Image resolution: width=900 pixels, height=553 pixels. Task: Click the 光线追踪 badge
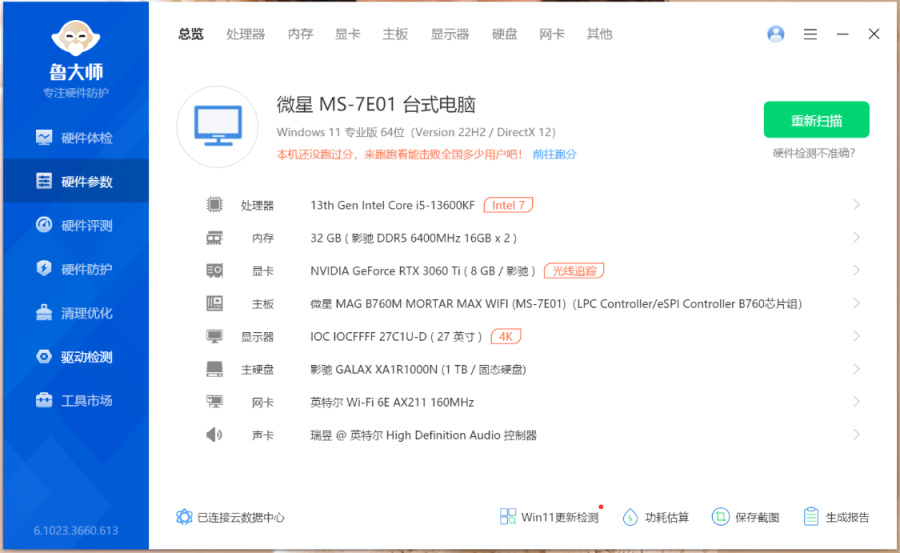click(x=574, y=270)
